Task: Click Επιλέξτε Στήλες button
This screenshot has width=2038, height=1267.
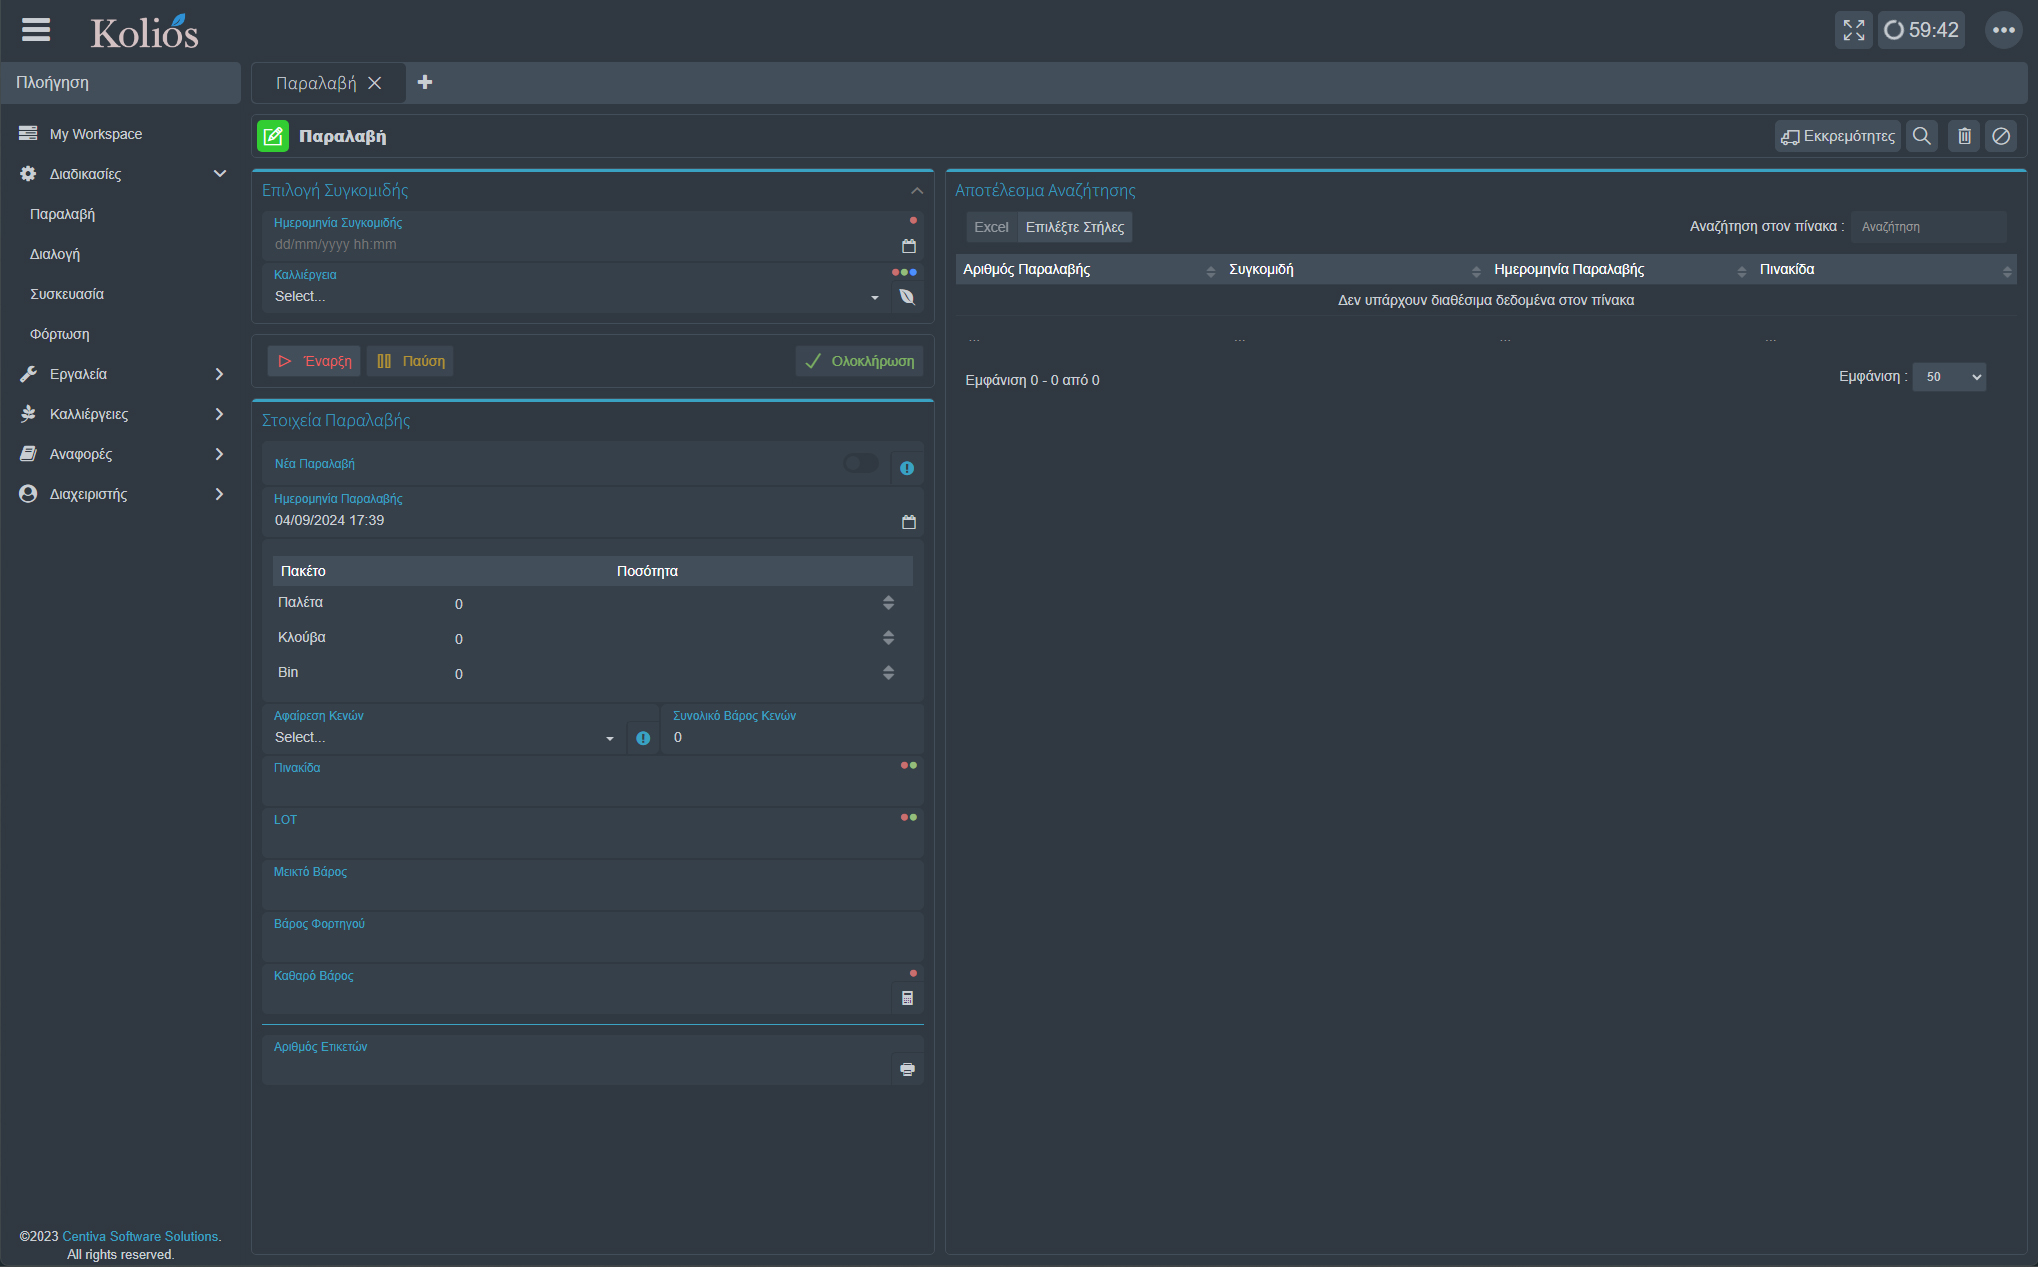Action: [x=1075, y=227]
